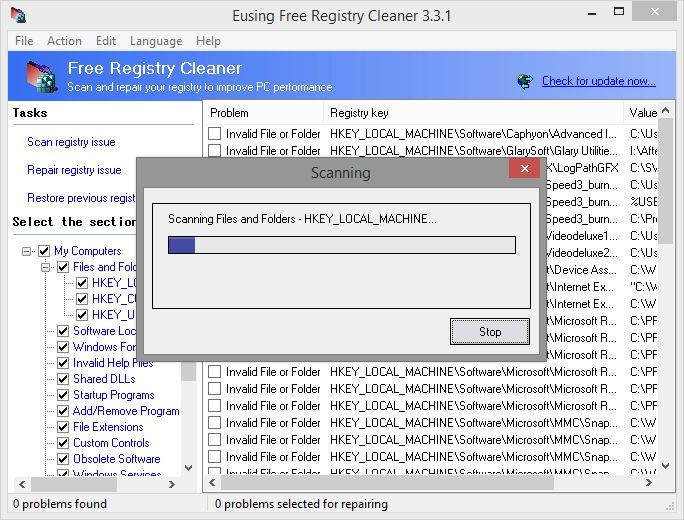Maximize the Registry Cleaner window
Viewport: 684px width, 520px height.
pyautogui.click(x=619, y=12)
